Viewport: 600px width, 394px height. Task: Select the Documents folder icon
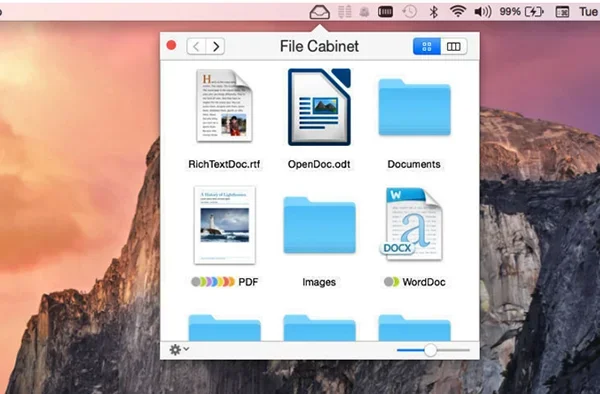pyautogui.click(x=414, y=107)
